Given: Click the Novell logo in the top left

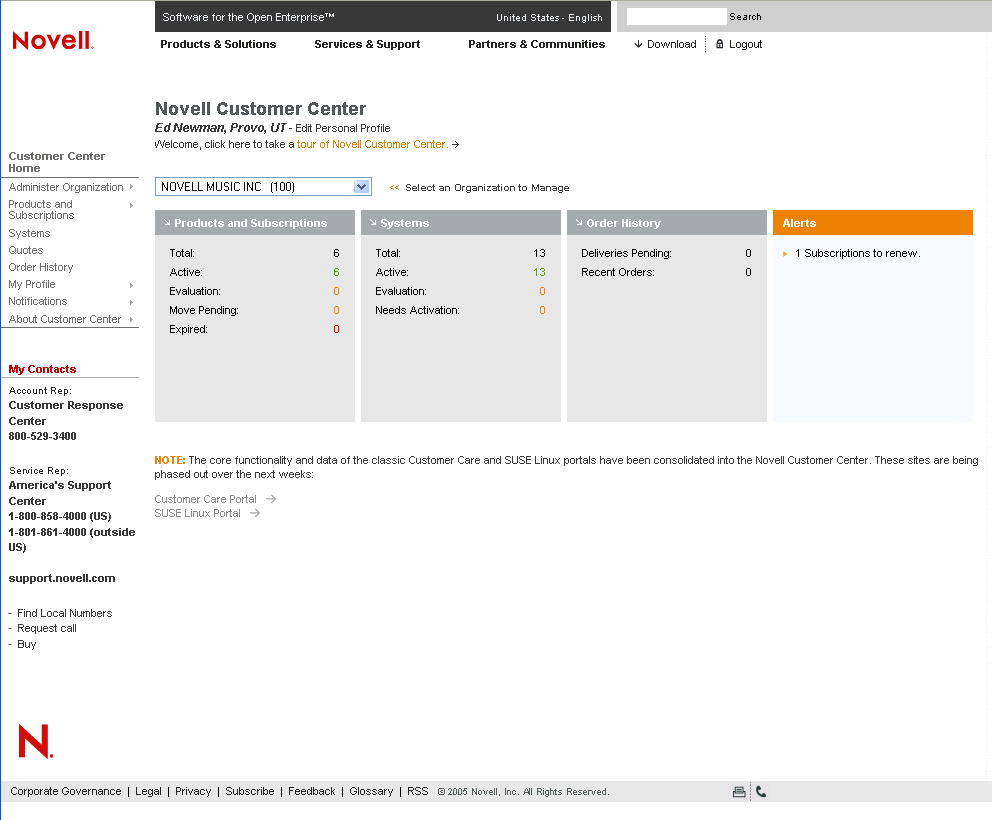Looking at the screenshot, I should pyautogui.click(x=52, y=41).
